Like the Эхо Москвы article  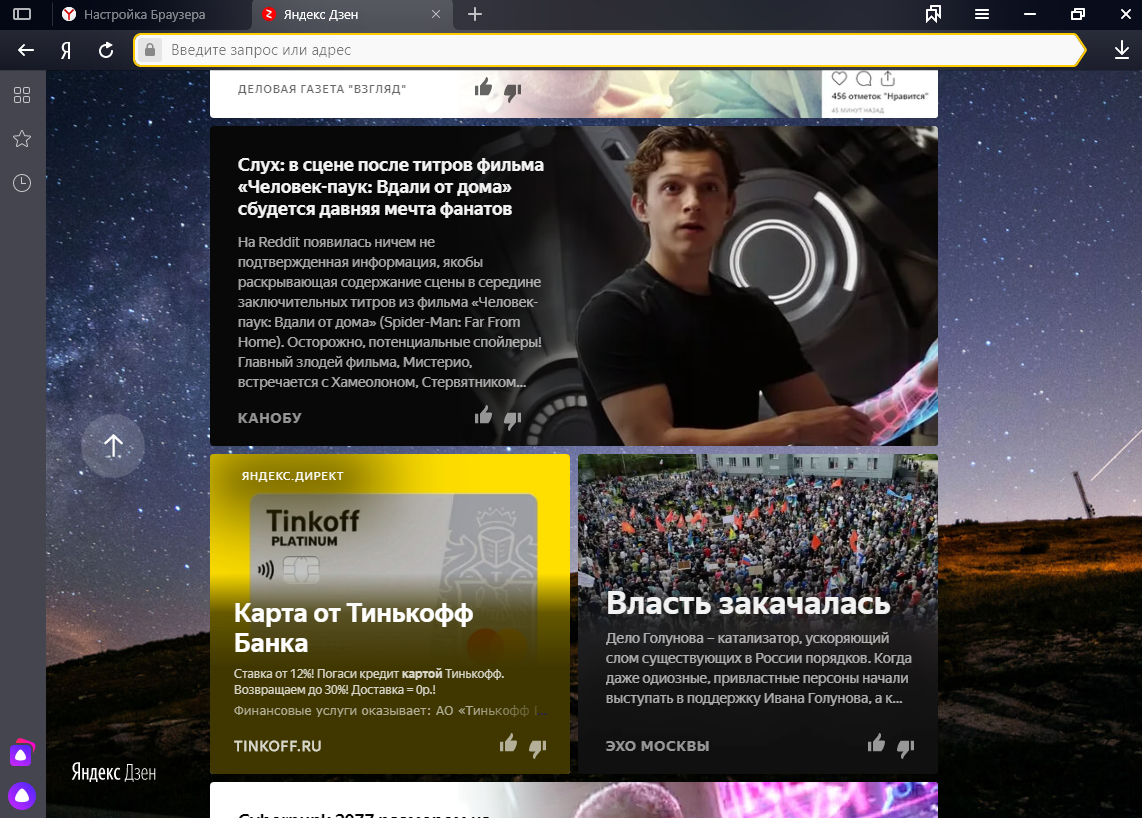pyautogui.click(x=876, y=743)
